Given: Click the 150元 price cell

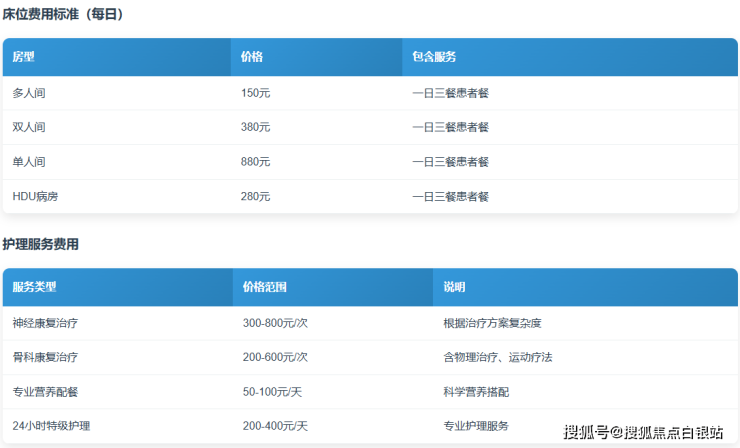Looking at the screenshot, I should [255, 93].
